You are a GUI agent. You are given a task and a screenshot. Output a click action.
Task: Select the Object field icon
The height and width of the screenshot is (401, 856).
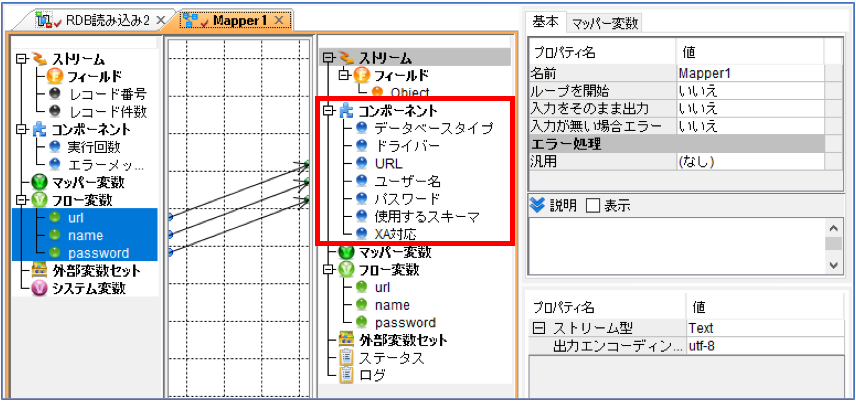click(377, 92)
